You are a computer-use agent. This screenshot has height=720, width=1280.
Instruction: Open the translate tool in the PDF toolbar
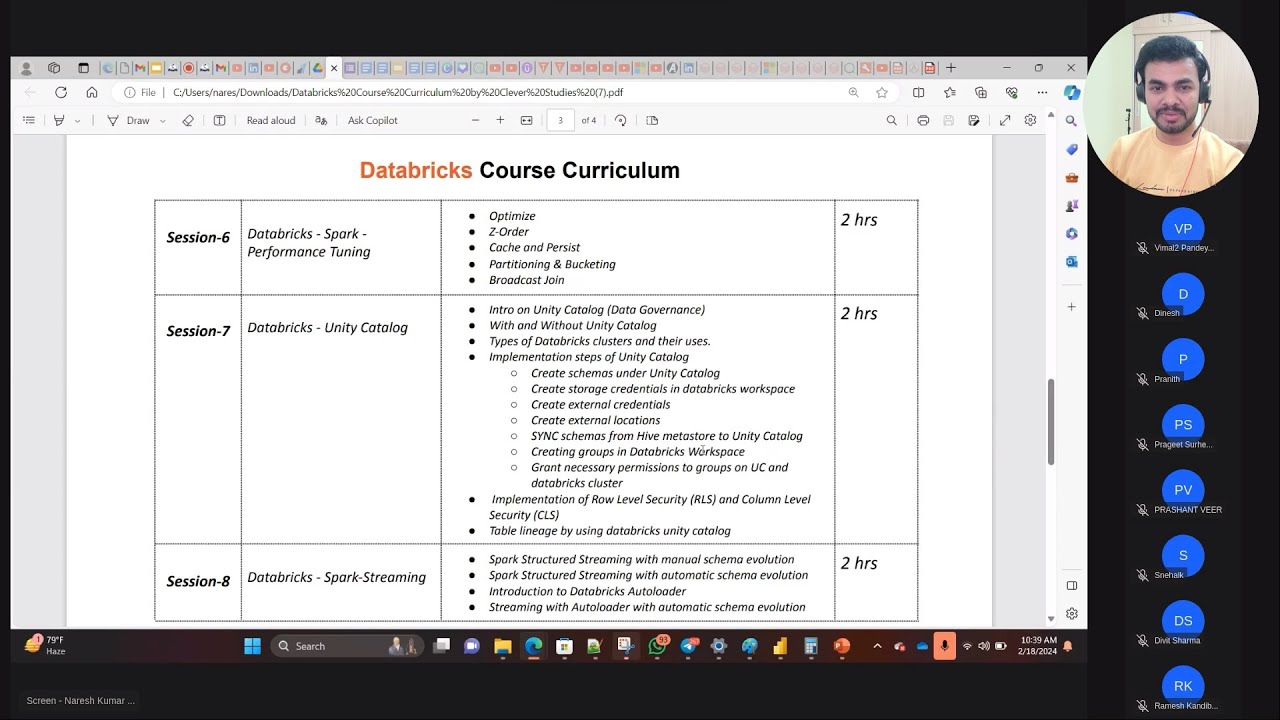coord(321,120)
